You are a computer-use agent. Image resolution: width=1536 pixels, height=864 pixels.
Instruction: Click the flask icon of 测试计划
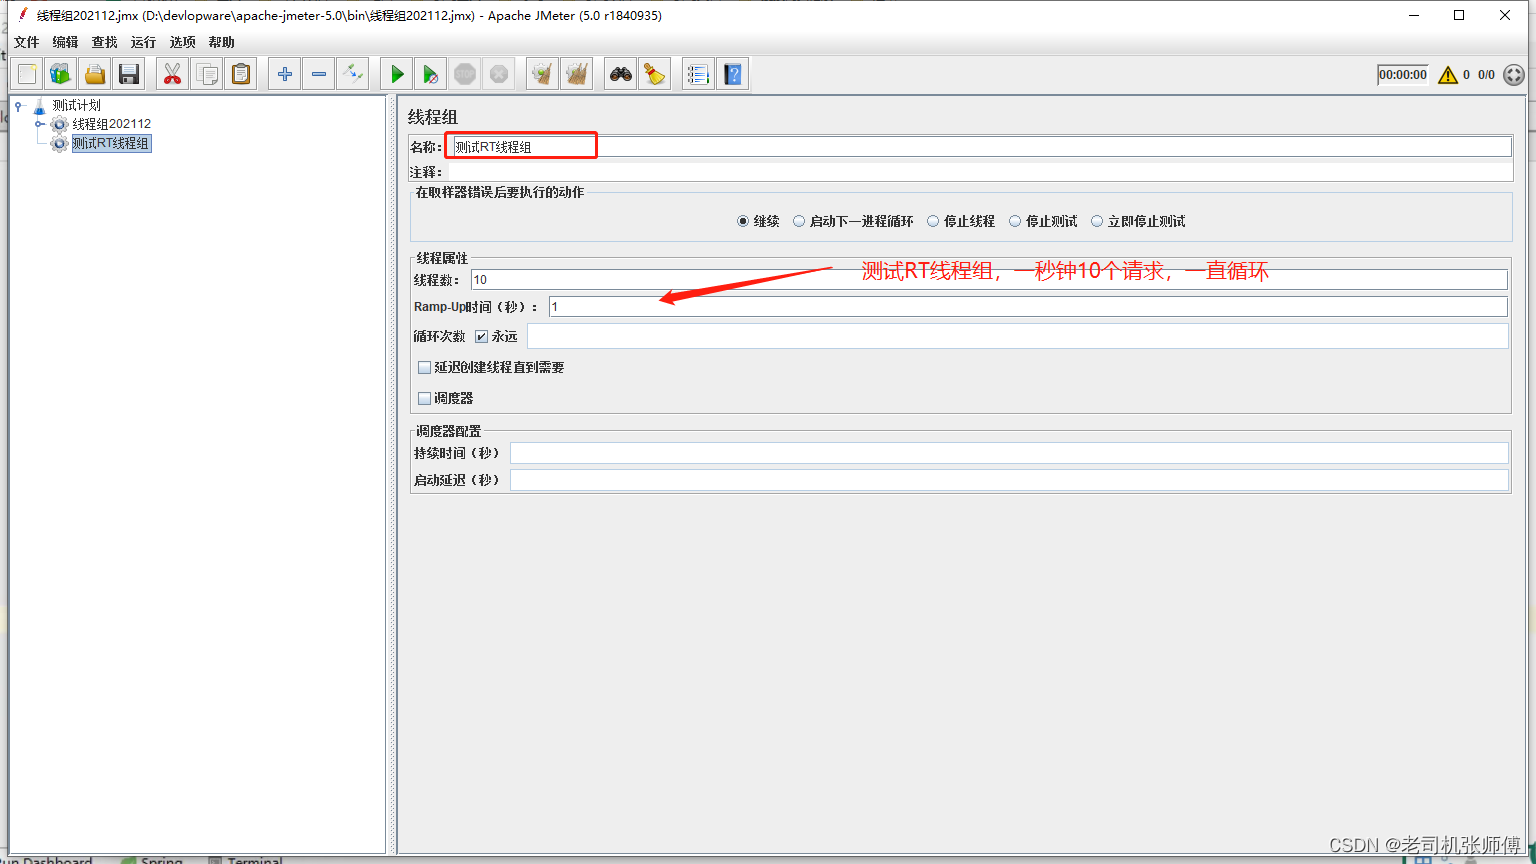tap(39, 105)
